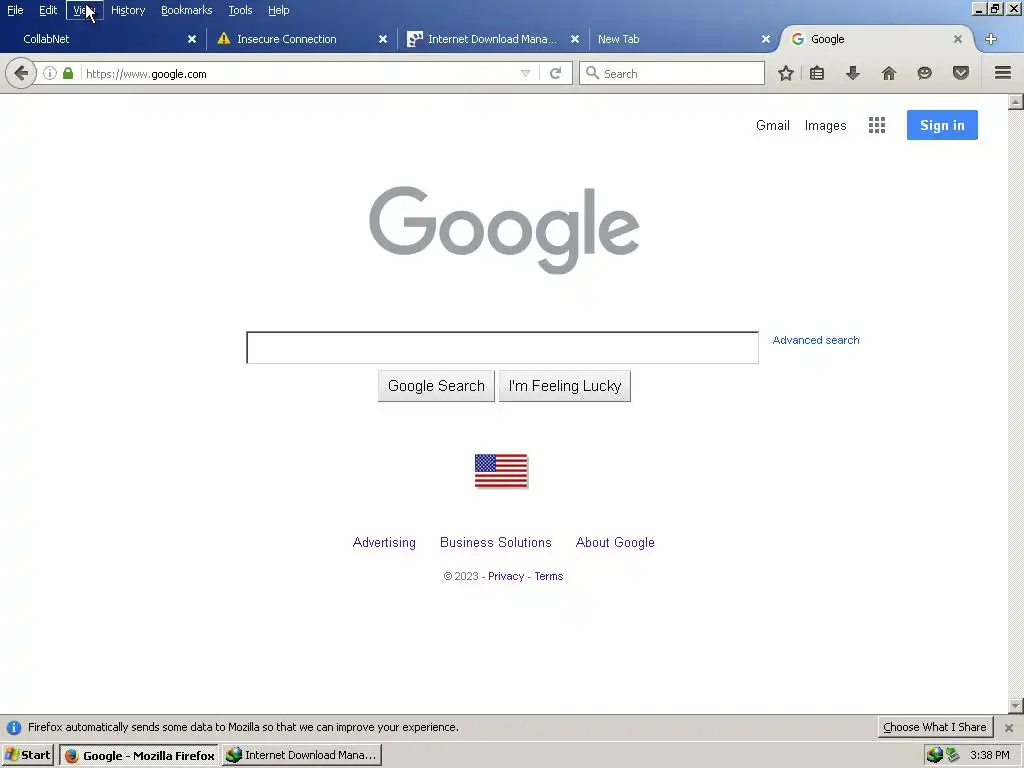Click the Google logo
The height and width of the screenshot is (768, 1024).
(x=504, y=229)
